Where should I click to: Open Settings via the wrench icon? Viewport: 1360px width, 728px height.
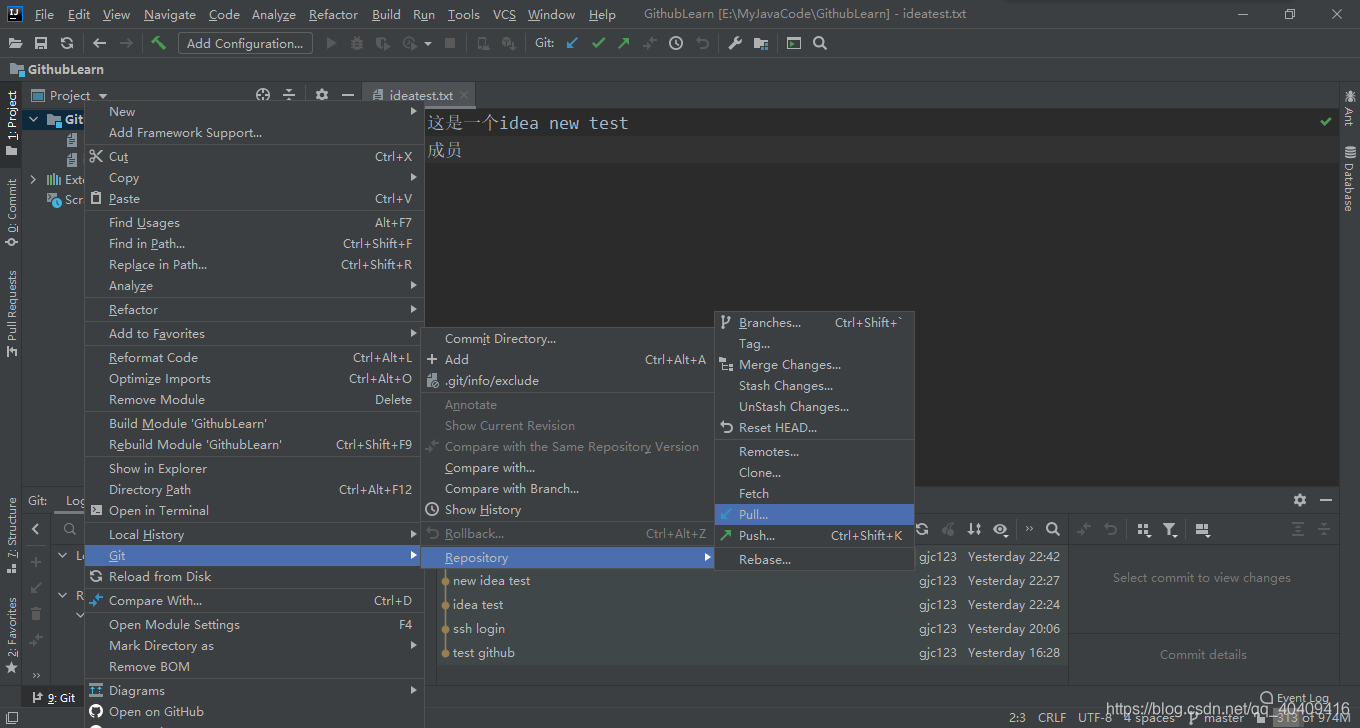pos(735,43)
